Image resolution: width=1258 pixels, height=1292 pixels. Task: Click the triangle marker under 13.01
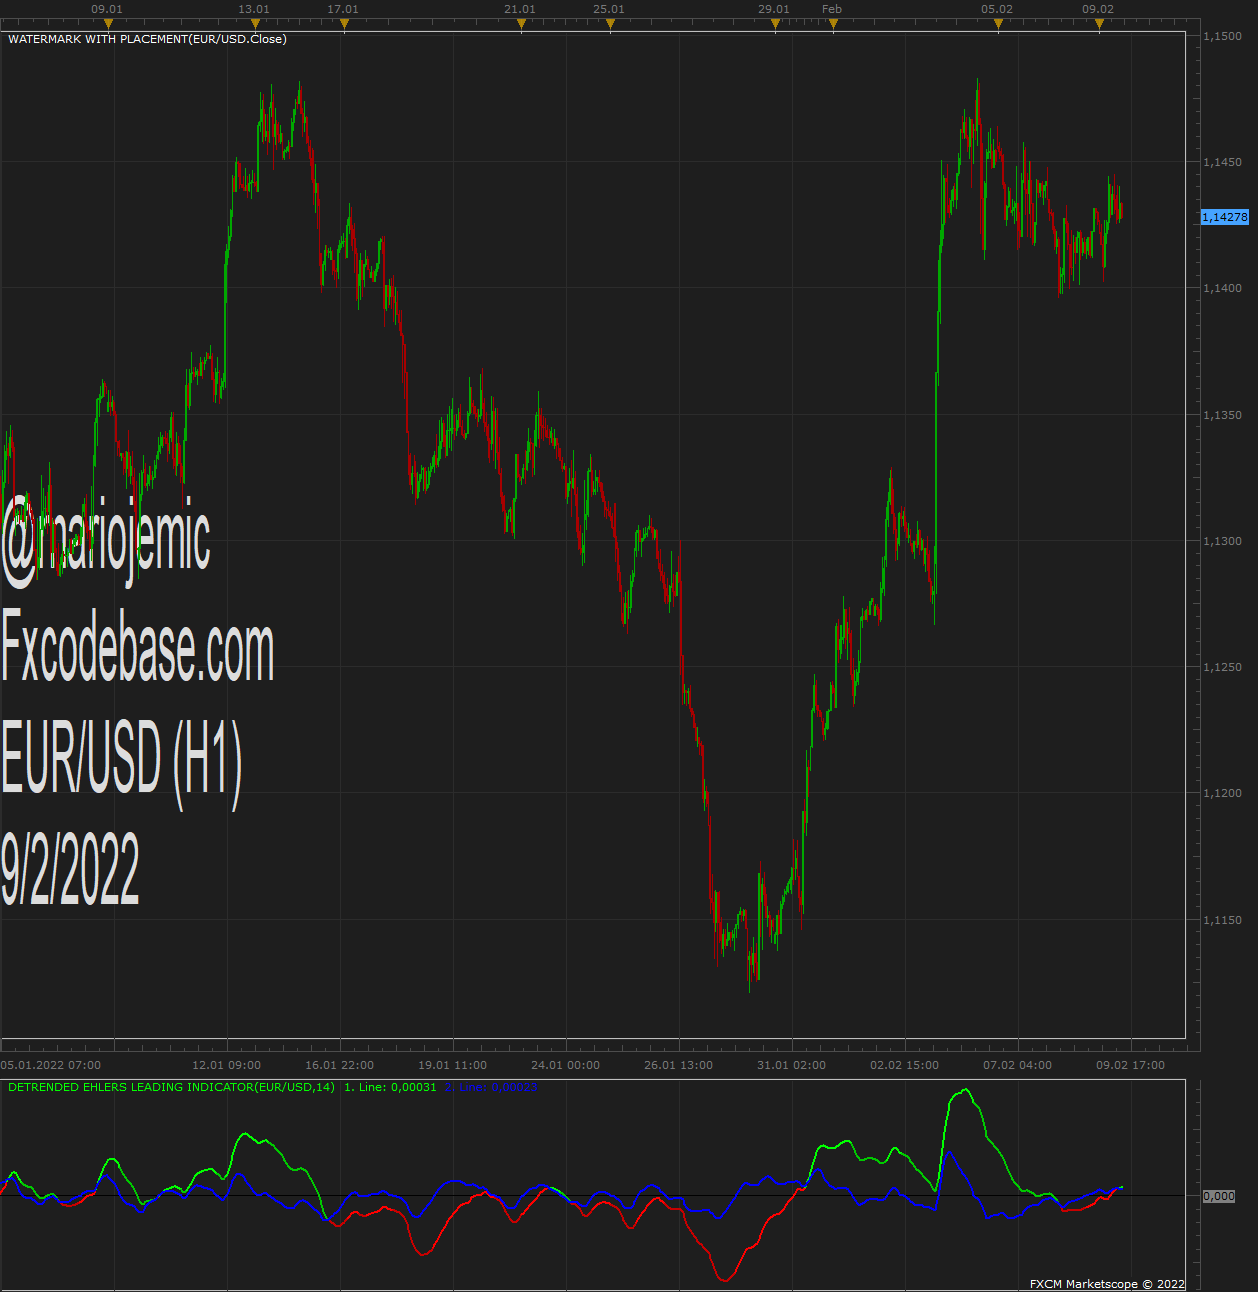click(x=255, y=24)
